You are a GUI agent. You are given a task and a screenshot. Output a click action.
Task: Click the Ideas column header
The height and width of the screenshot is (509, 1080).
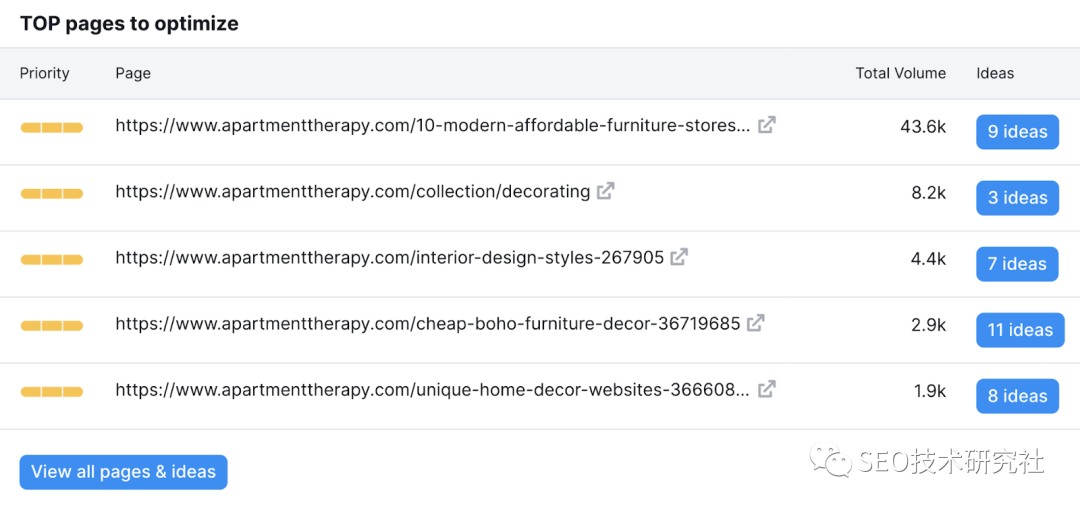995,73
